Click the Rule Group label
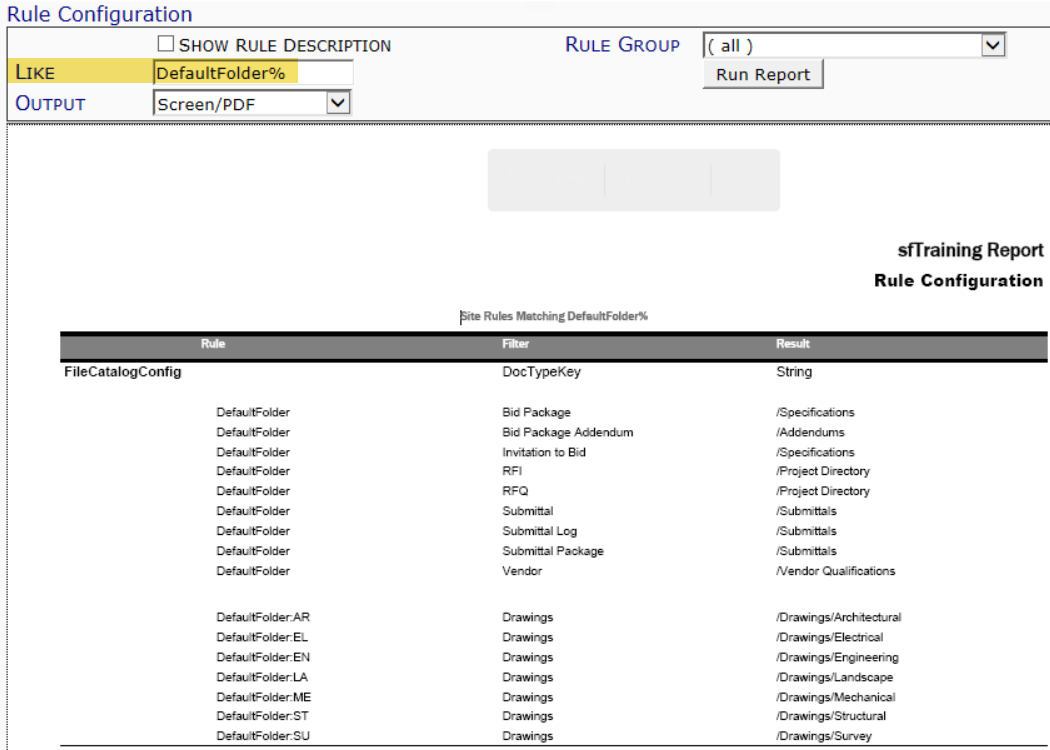The width and height of the screenshot is (1050, 750). (622, 45)
